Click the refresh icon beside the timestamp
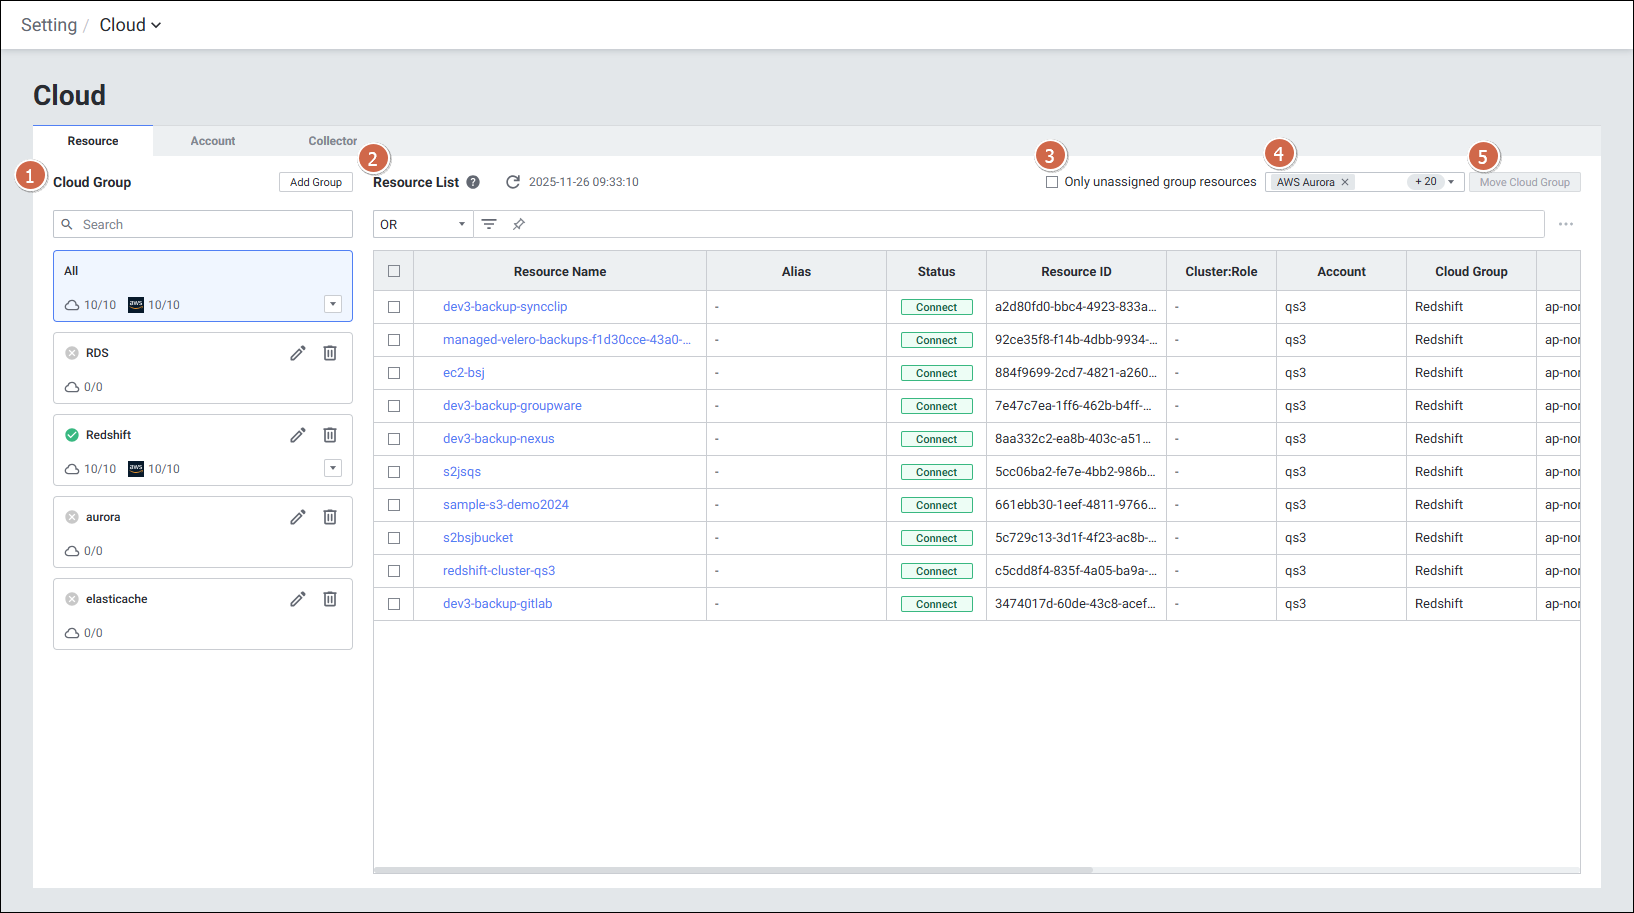Viewport: 1634px width, 913px height. point(513,182)
